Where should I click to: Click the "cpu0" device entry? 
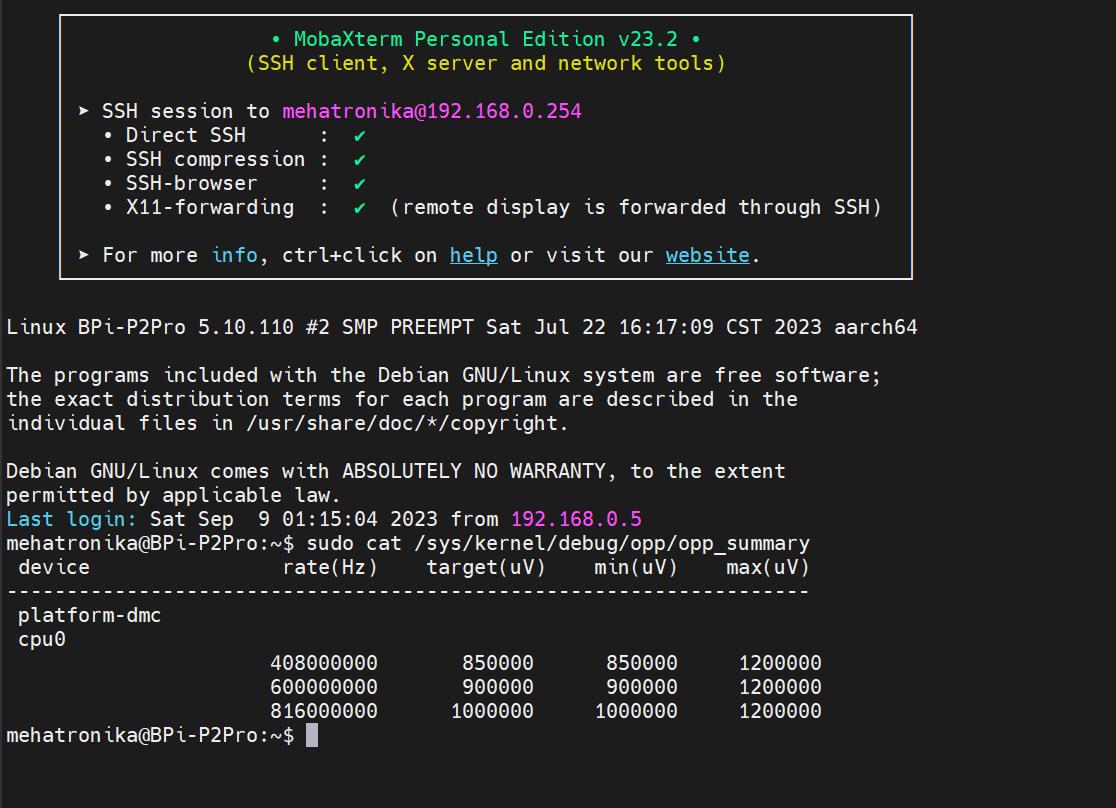[42, 639]
